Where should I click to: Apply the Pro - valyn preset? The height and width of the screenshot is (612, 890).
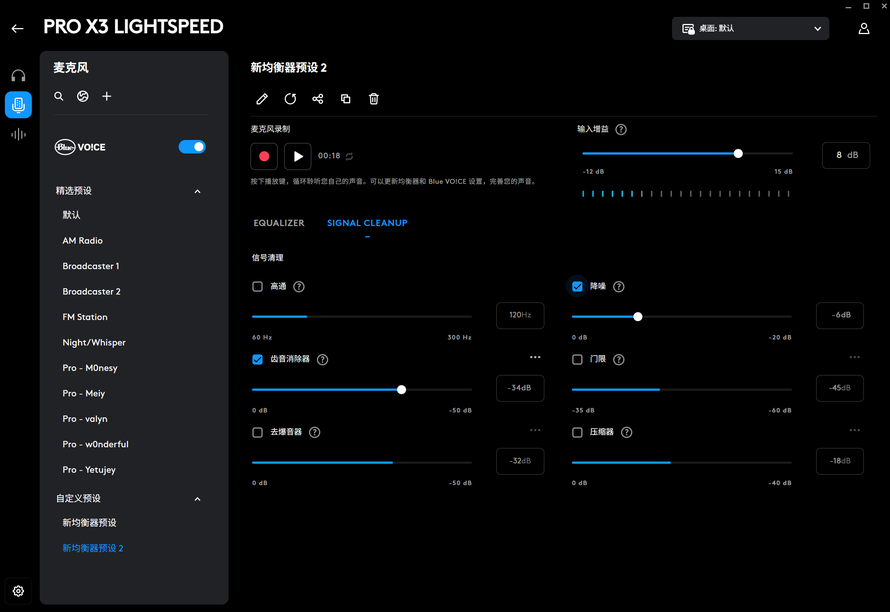pyautogui.click(x=85, y=419)
